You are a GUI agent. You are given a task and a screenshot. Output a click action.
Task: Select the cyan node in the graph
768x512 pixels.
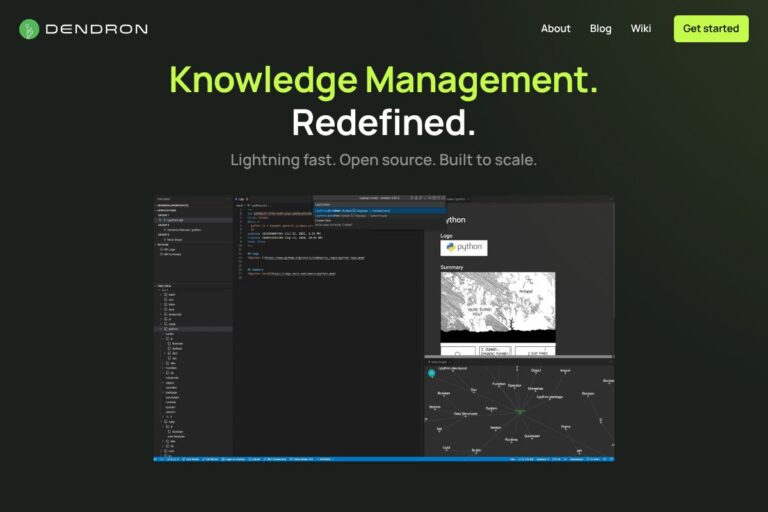tap(433, 373)
